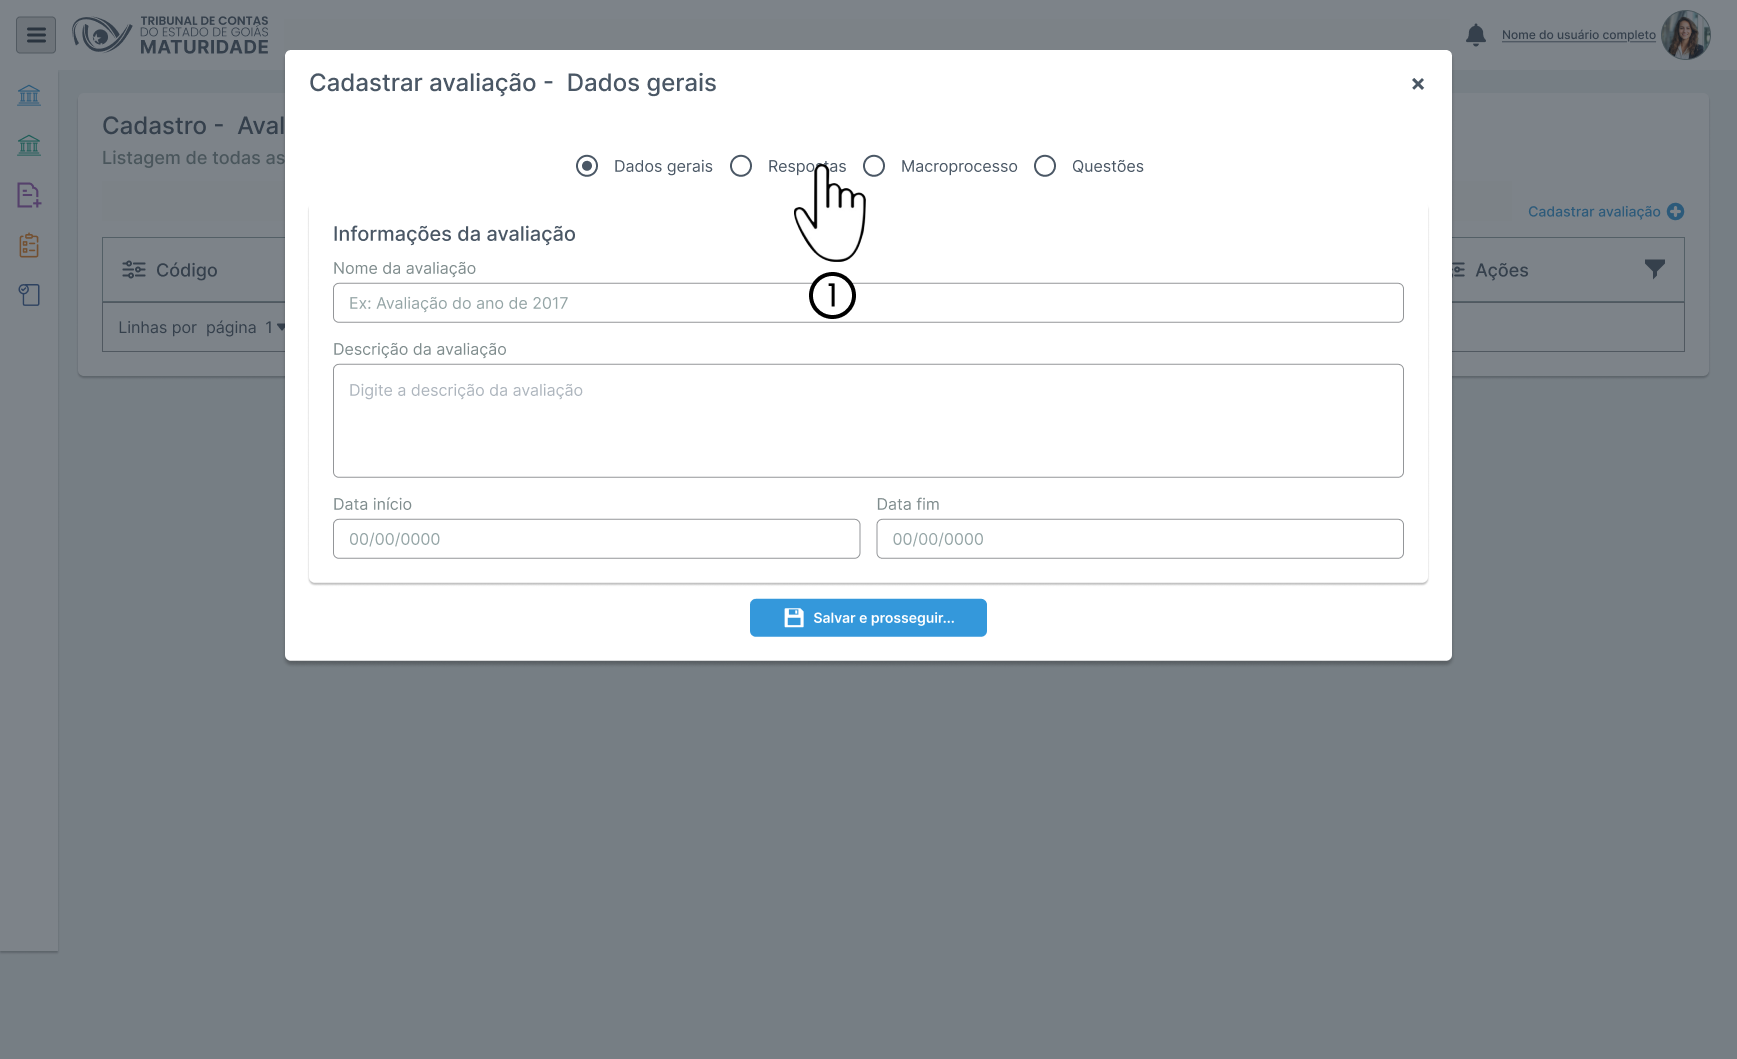Click the green institution icon in sidebar

[x=29, y=146]
